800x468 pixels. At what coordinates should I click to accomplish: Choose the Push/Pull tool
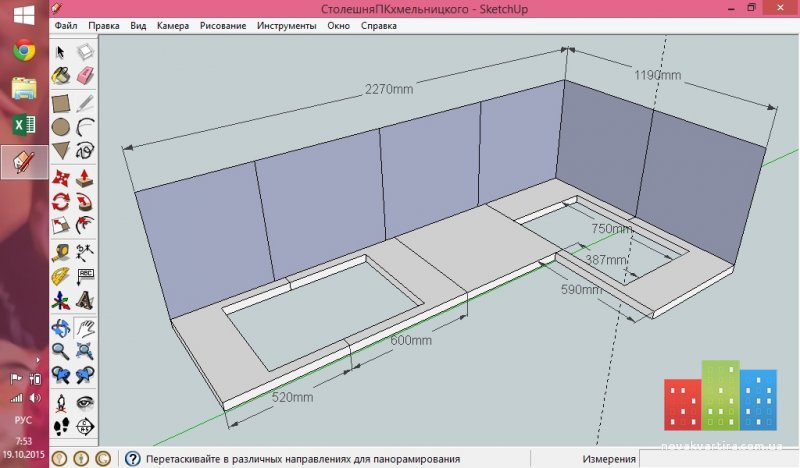coord(85,178)
